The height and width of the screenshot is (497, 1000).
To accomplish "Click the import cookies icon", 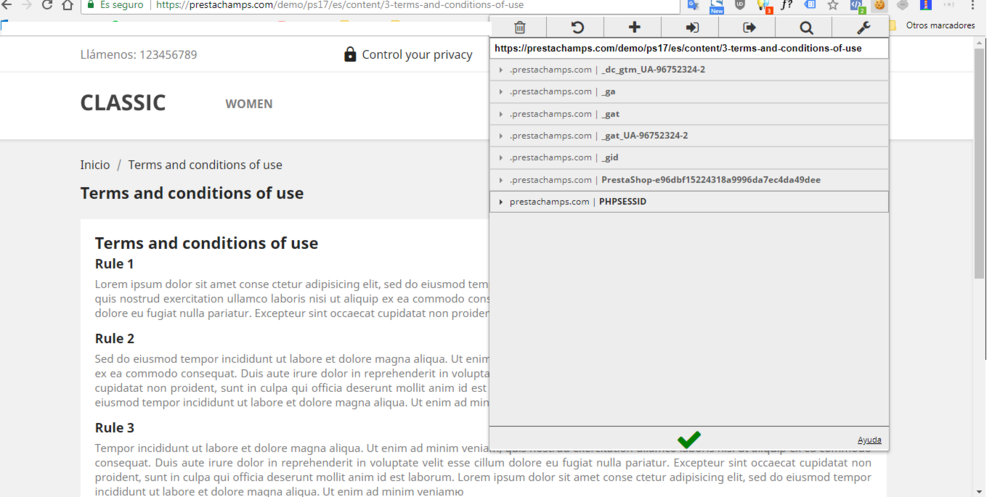I will pyautogui.click(x=691, y=27).
